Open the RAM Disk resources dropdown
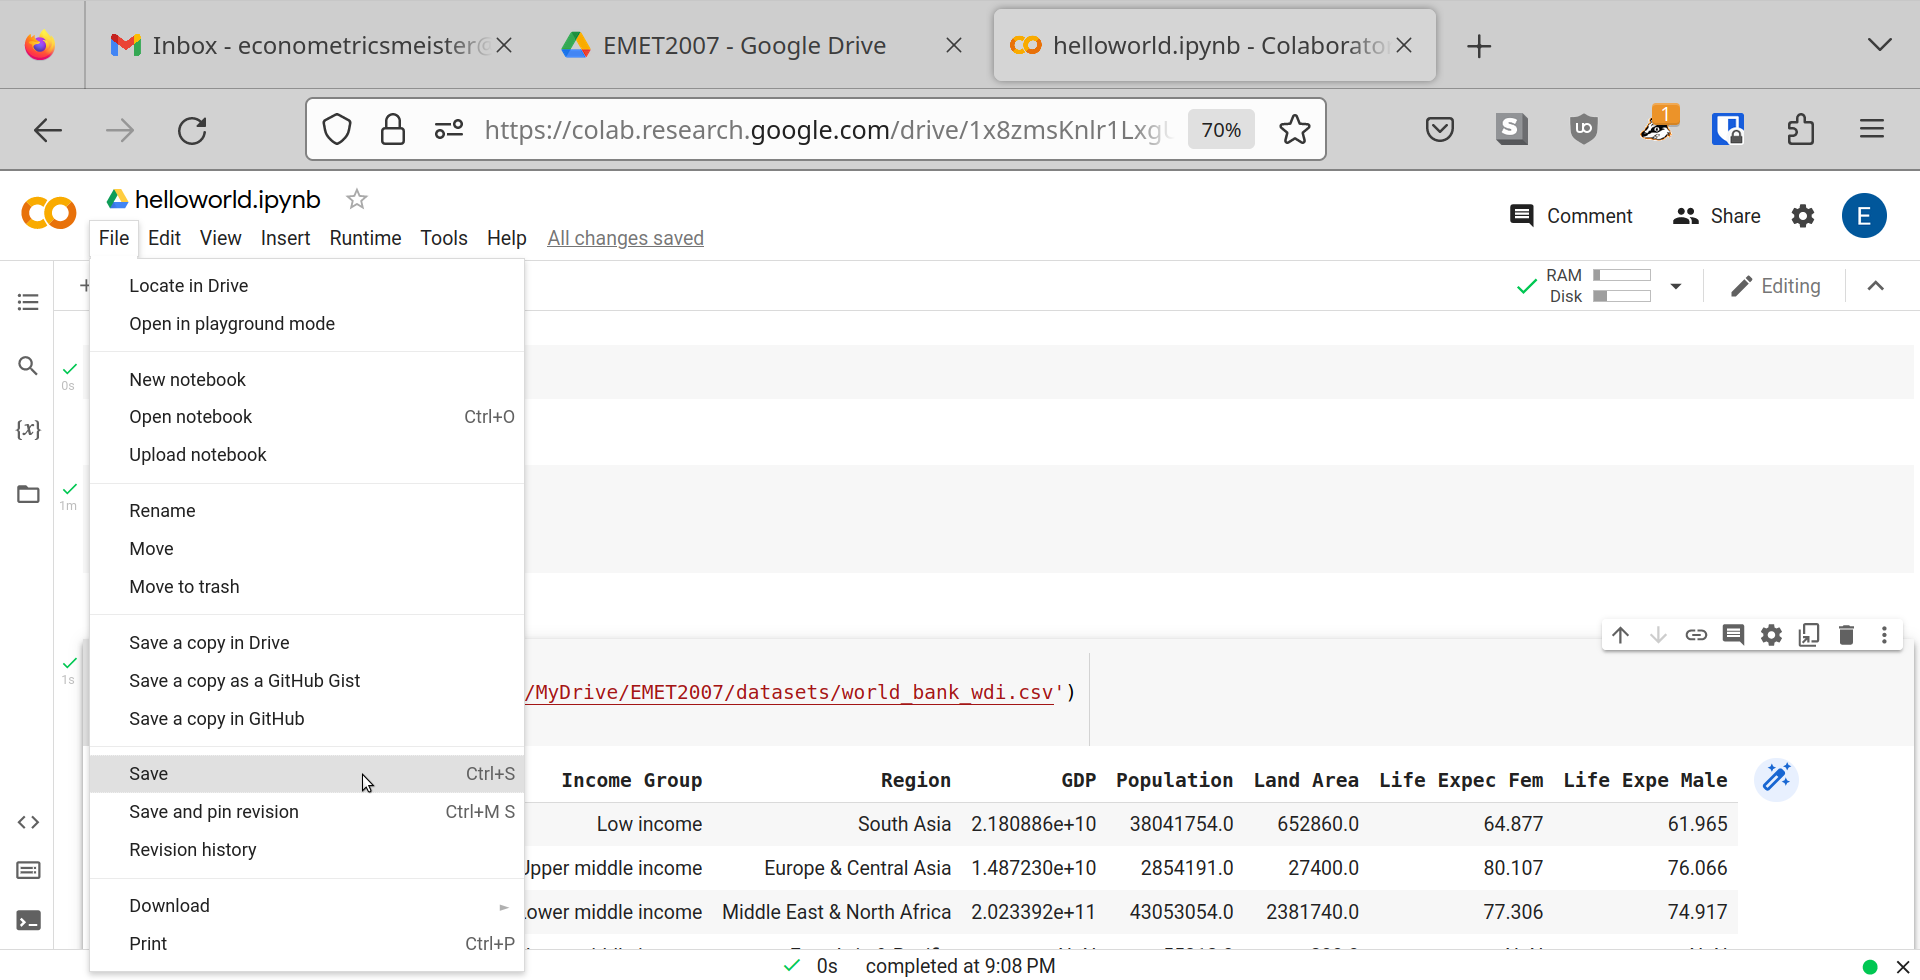Image resolution: width=1920 pixels, height=980 pixels. [x=1676, y=286]
